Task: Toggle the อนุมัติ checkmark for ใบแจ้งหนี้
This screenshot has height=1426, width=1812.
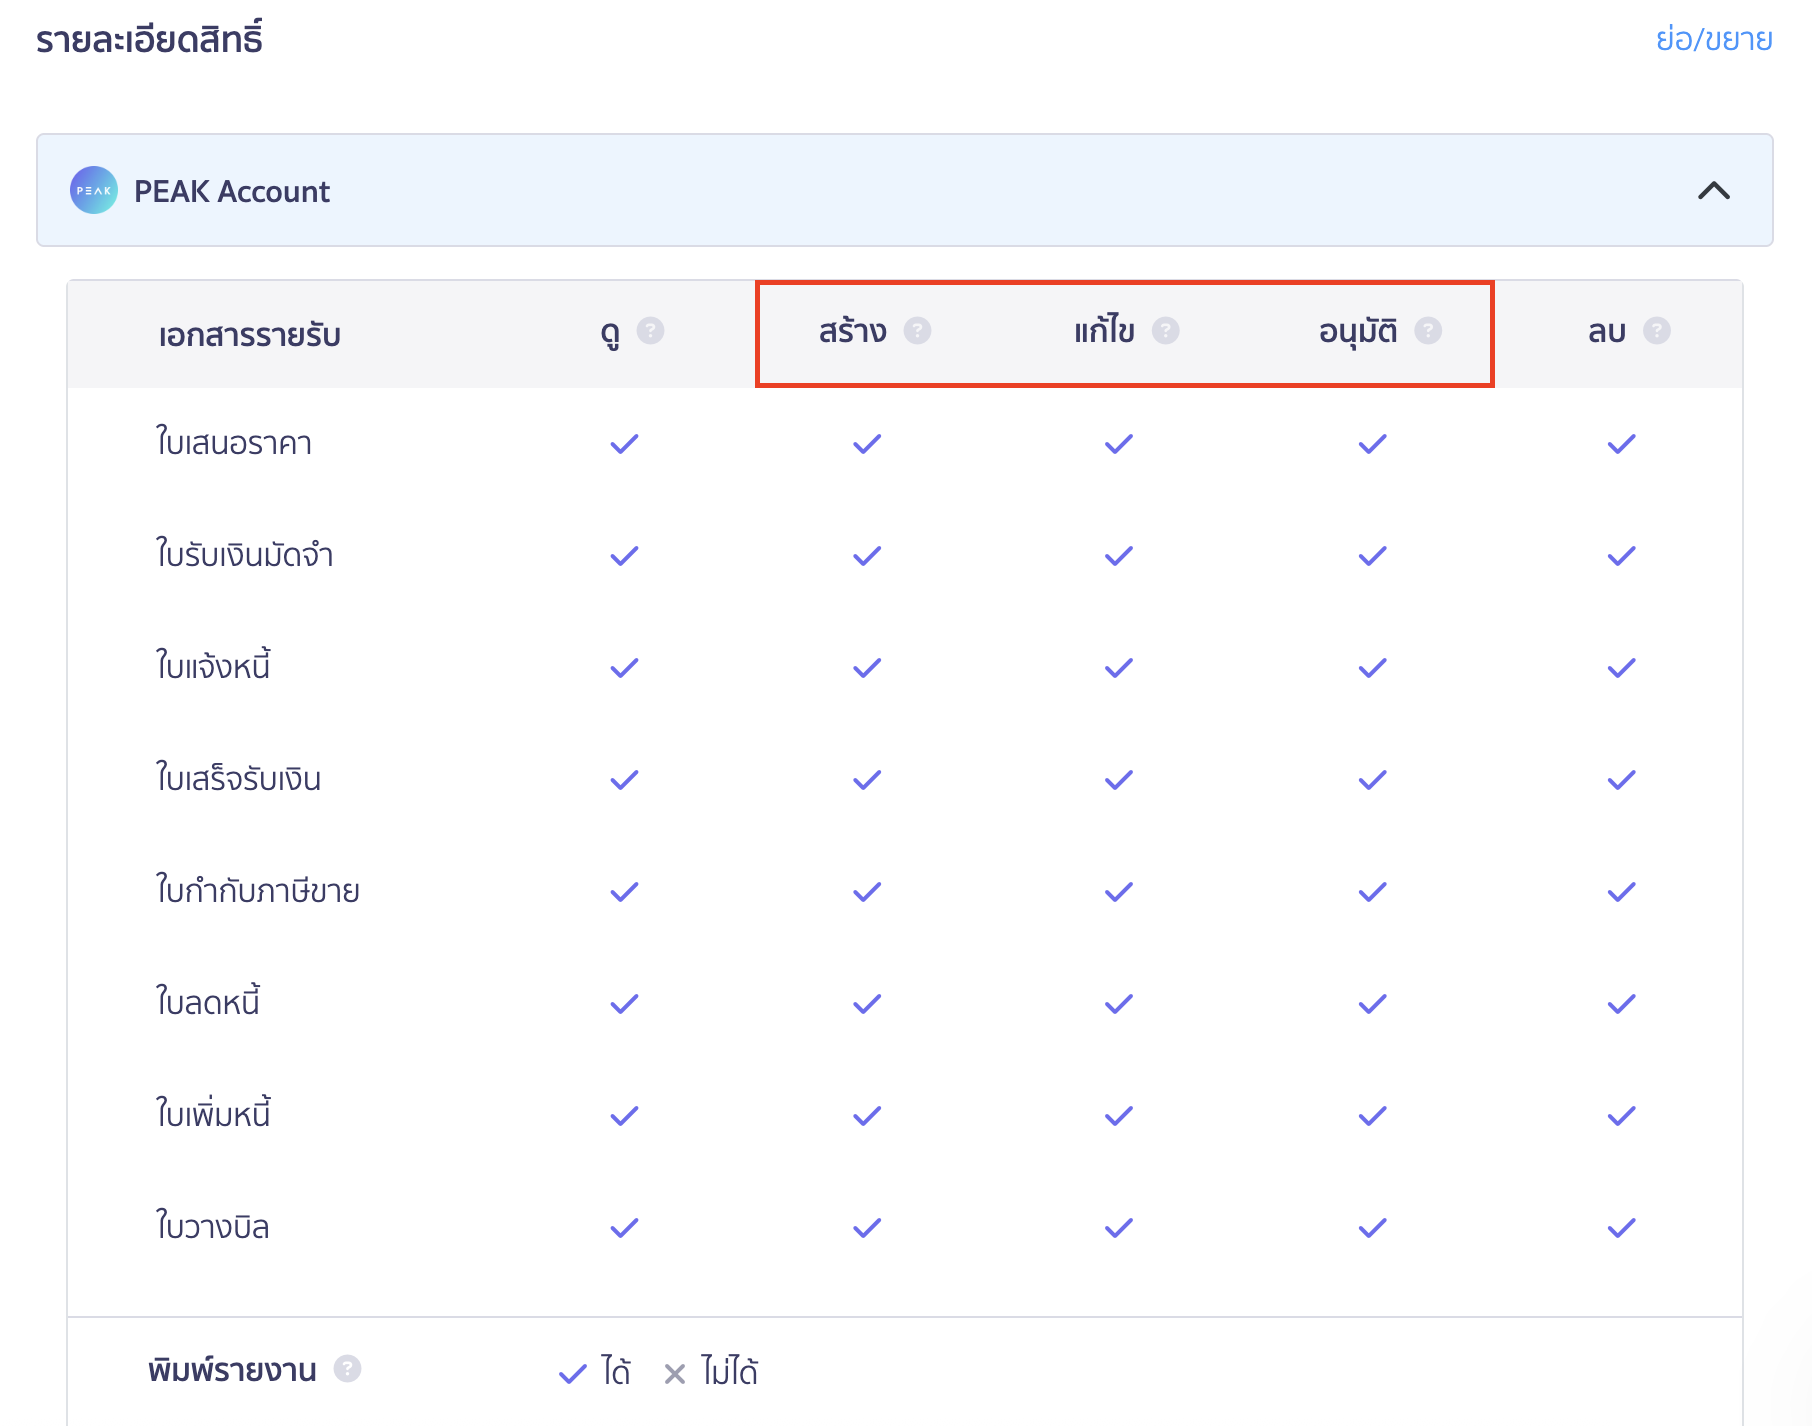Action: tap(1372, 668)
